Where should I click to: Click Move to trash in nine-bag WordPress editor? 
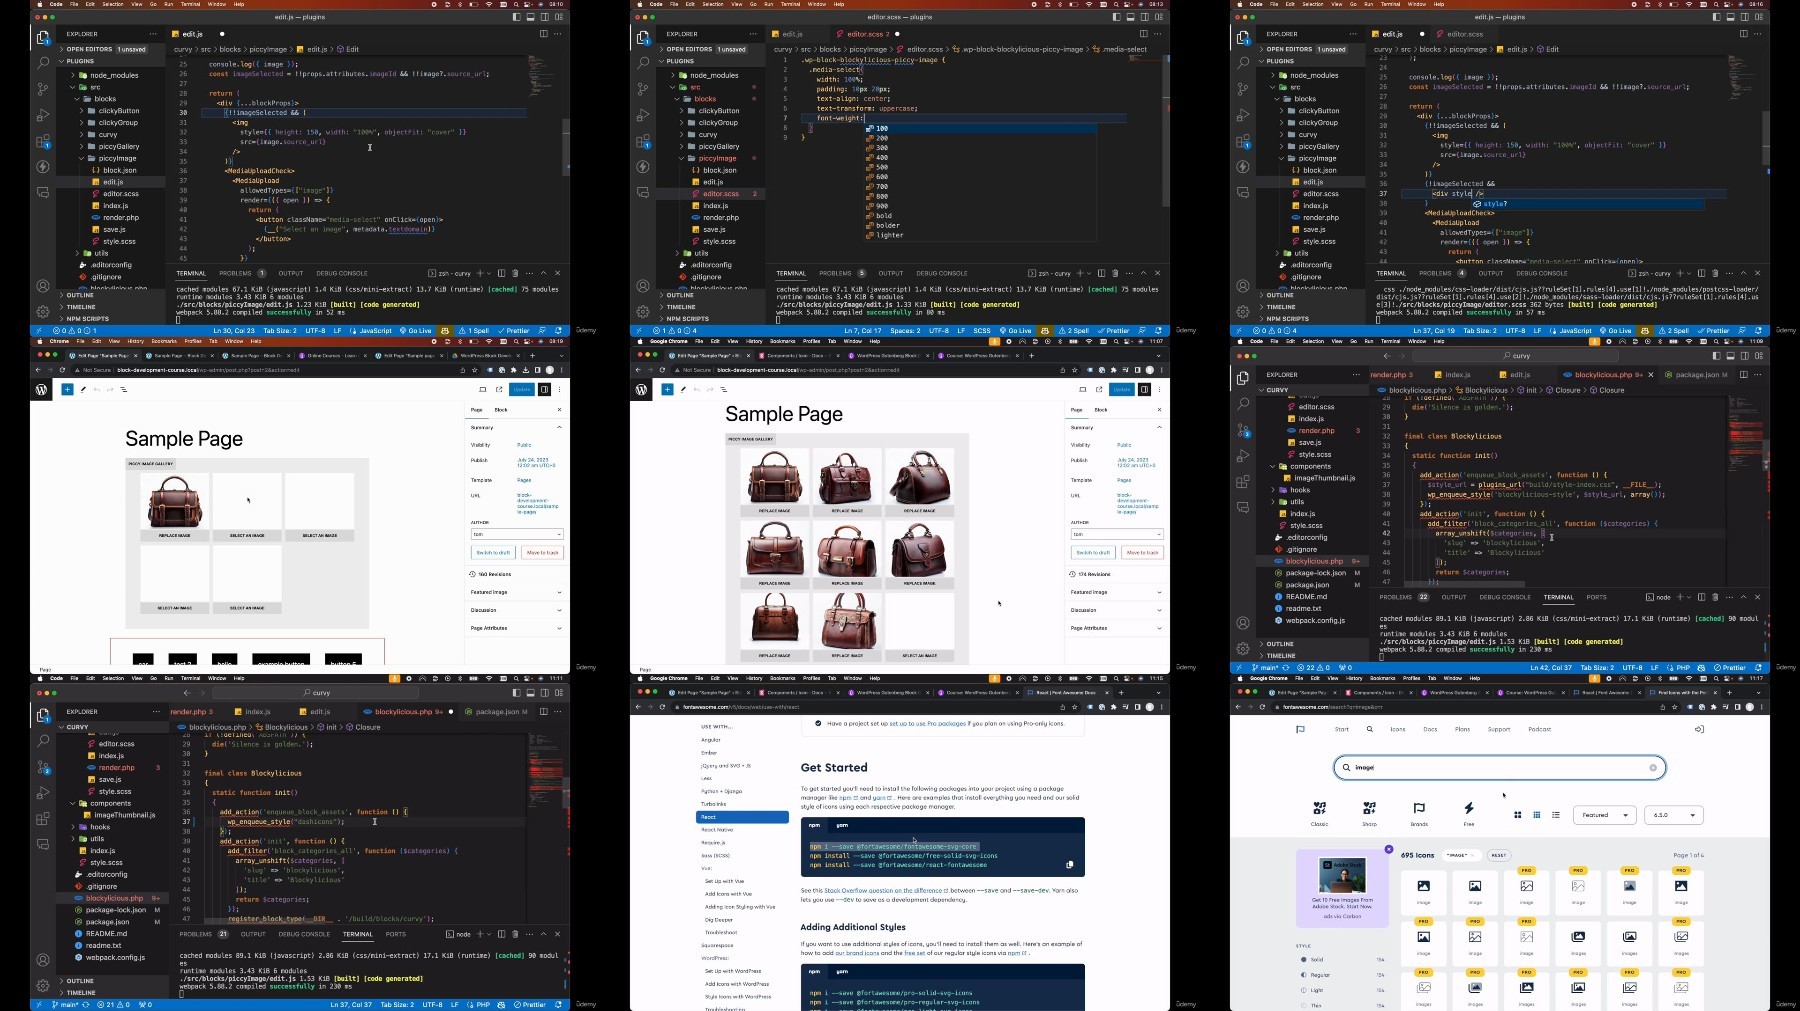pos(1142,552)
